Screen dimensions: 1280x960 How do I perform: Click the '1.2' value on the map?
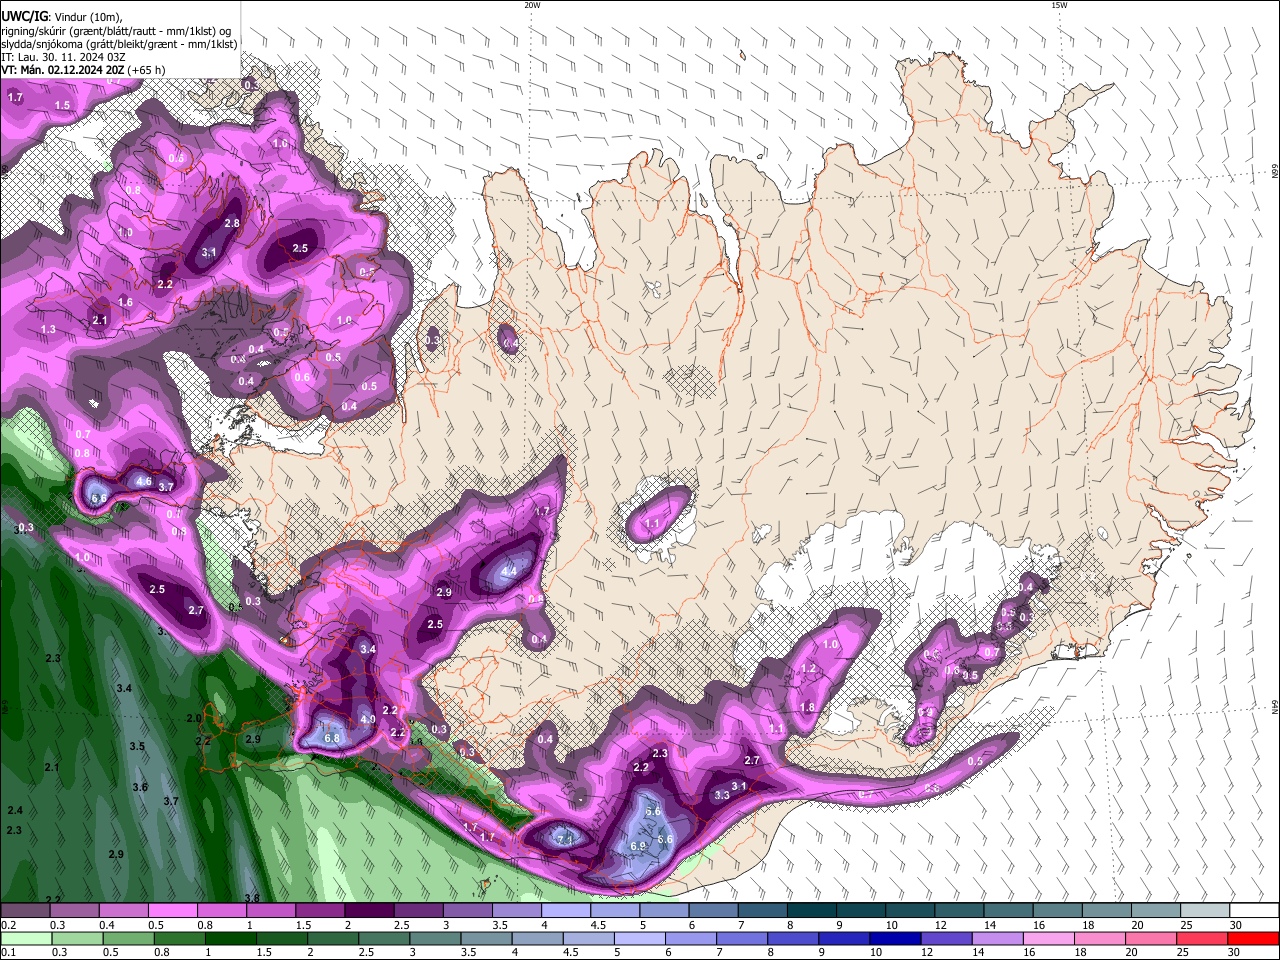(809, 668)
